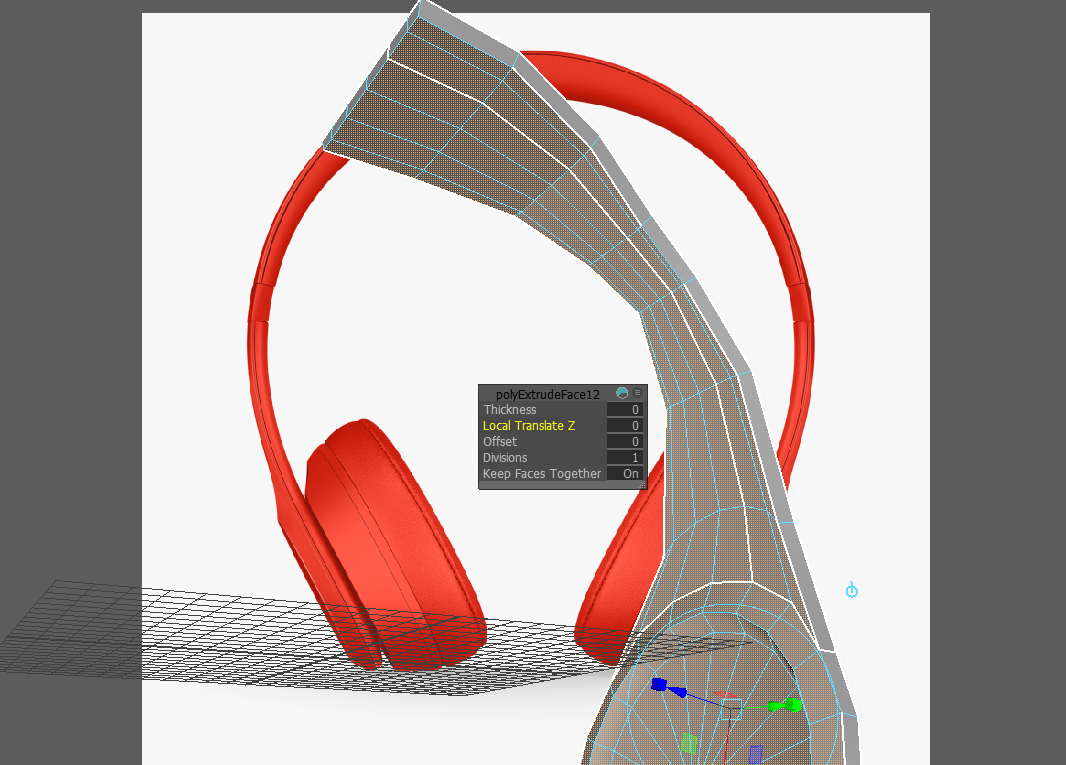The image size is (1066, 765).
Task: Select the green axis arrow of the extrude manipulator
Action: (x=775, y=705)
